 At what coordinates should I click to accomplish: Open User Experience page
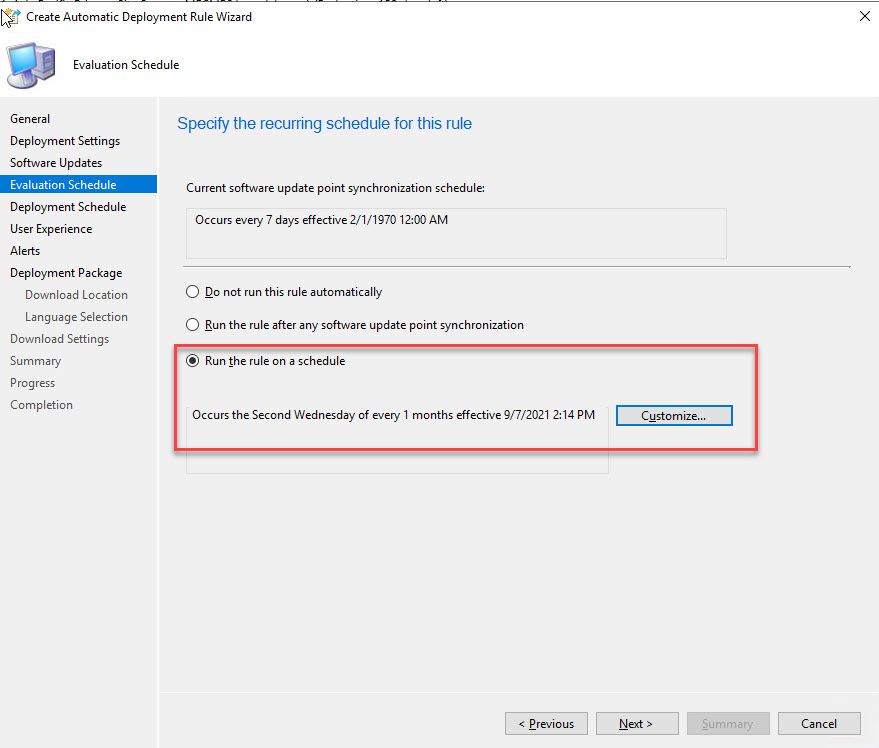51,229
